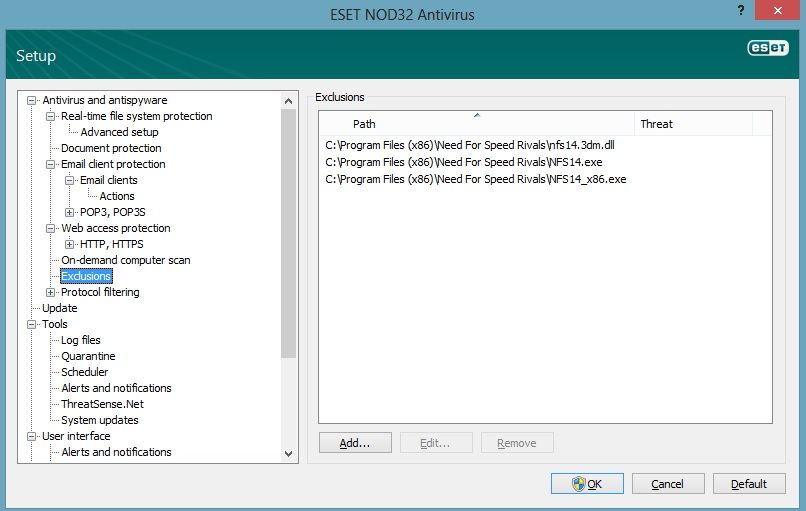Expand the HTTP, HTTPS node
Viewport: 806px width, 511px height.
click(69, 244)
